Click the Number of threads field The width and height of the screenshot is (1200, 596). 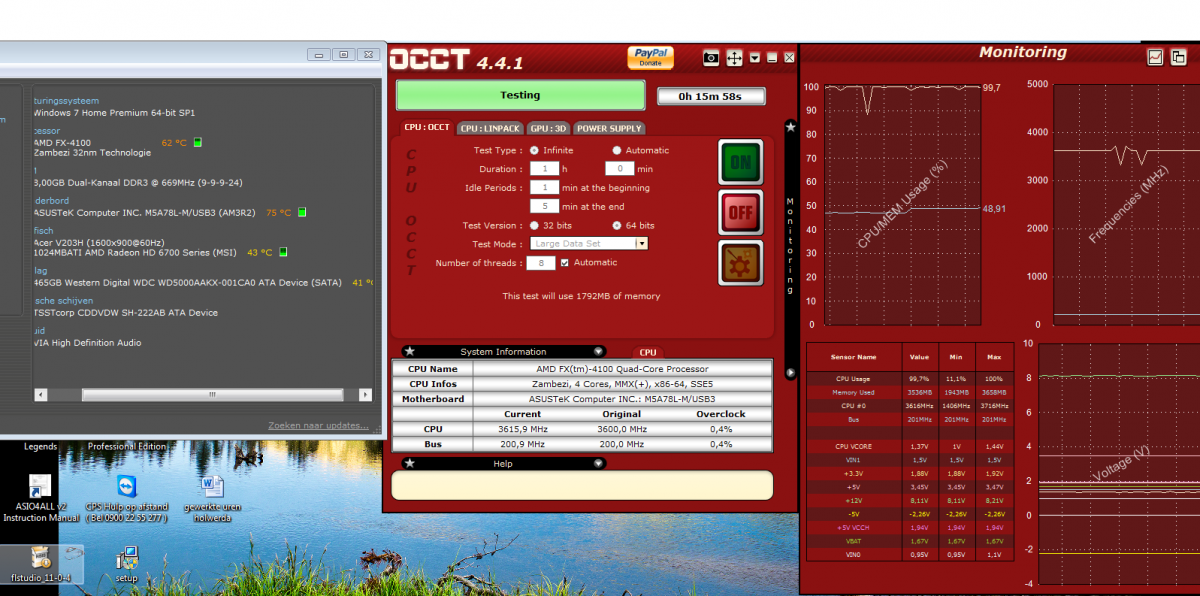click(541, 263)
